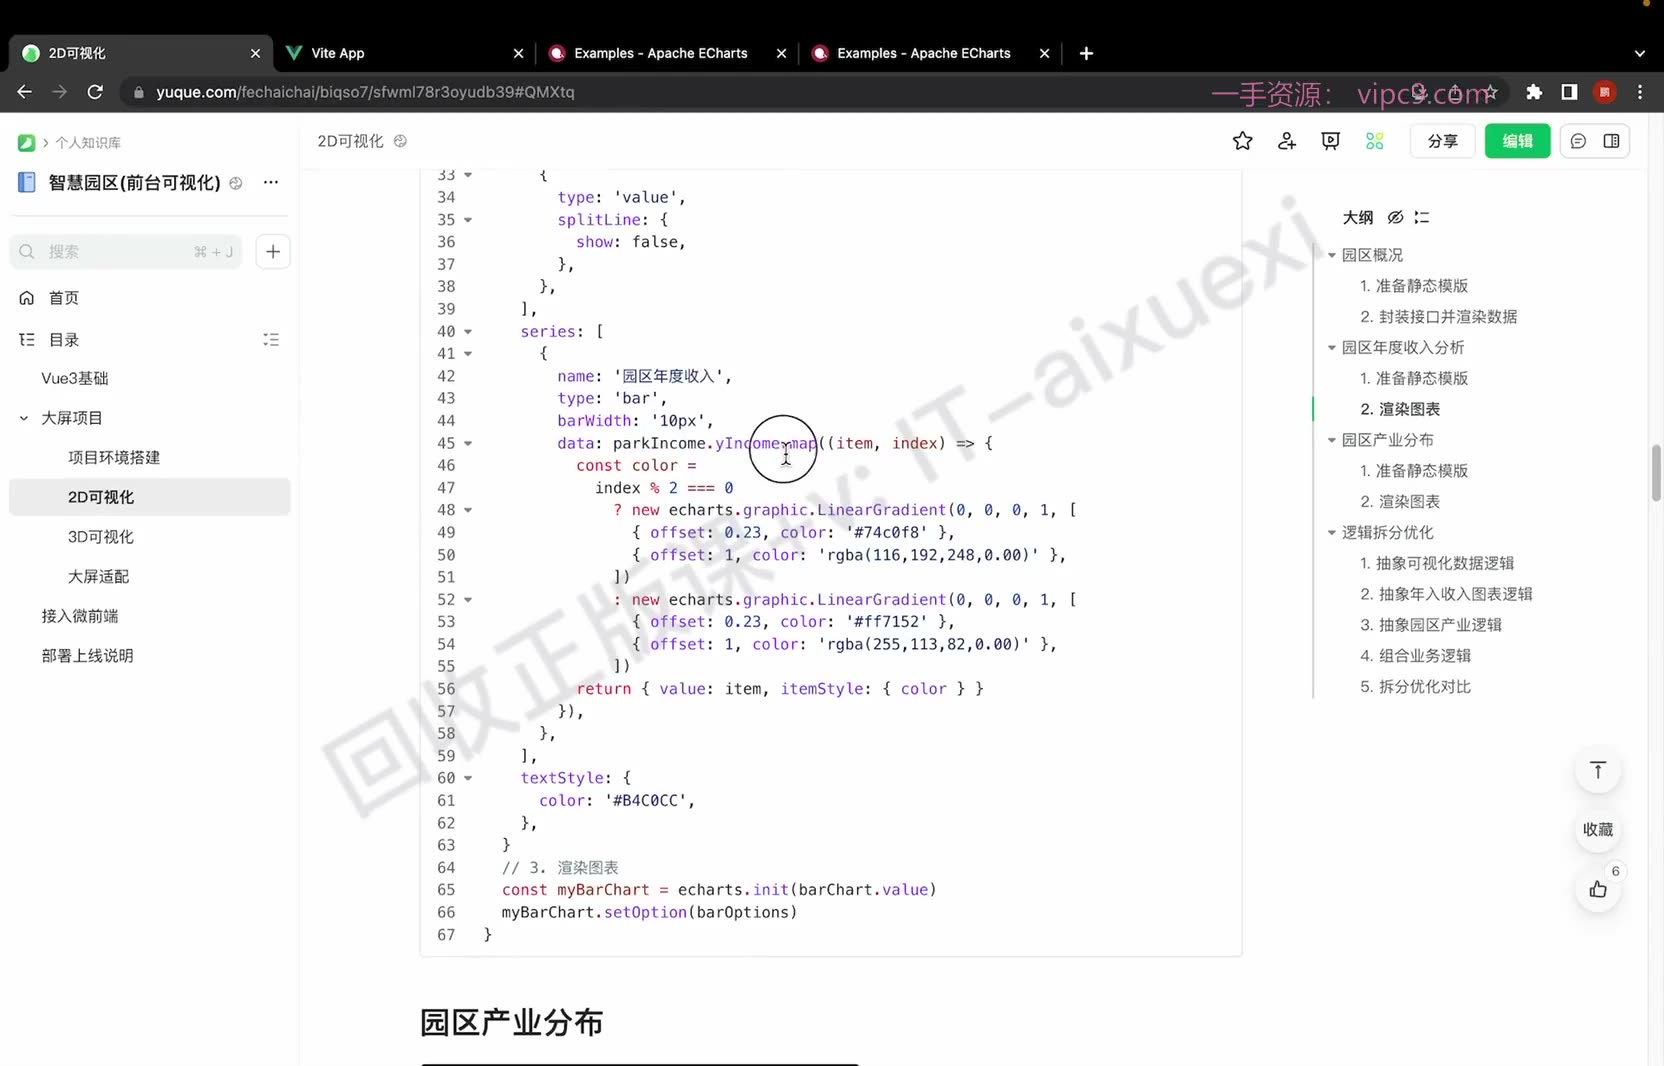Click the browser address bar URL
This screenshot has width=1664, height=1066.
point(365,92)
